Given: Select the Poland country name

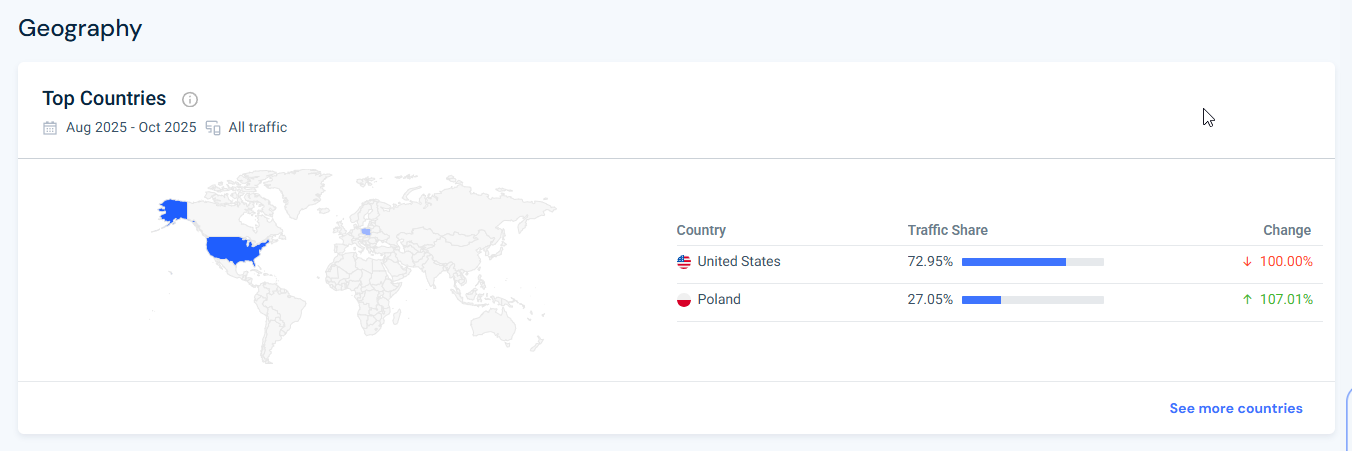Looking at the screenshot, I should coord(719,300).
